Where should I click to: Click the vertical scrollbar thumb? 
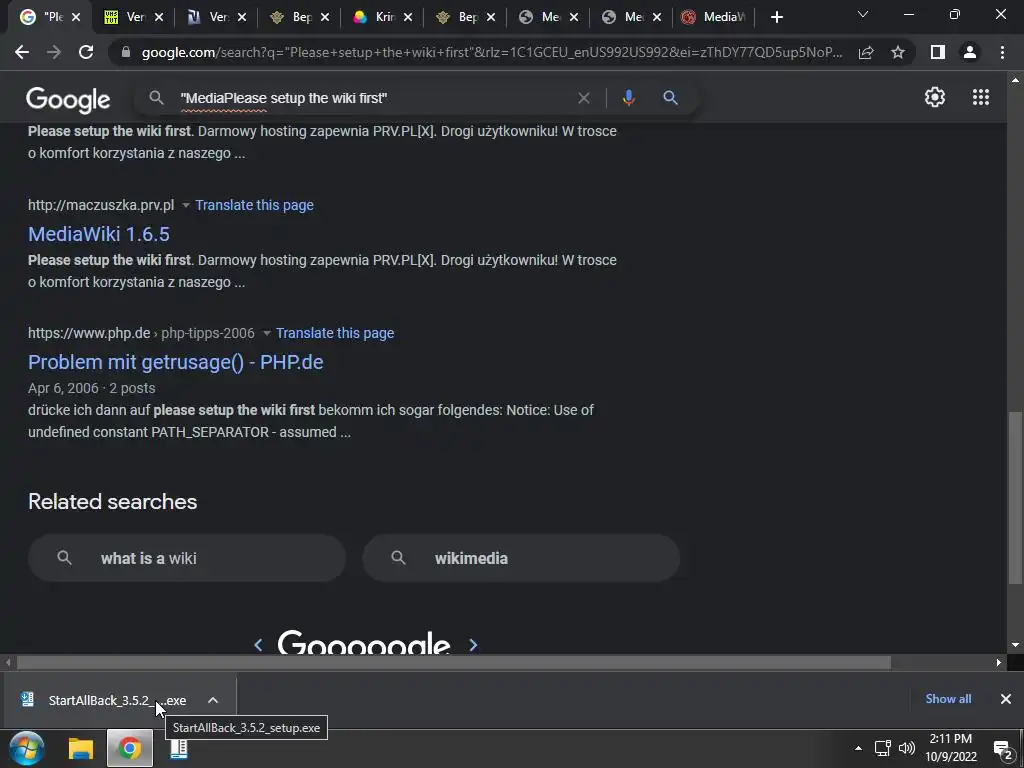tap(1015, 498)
